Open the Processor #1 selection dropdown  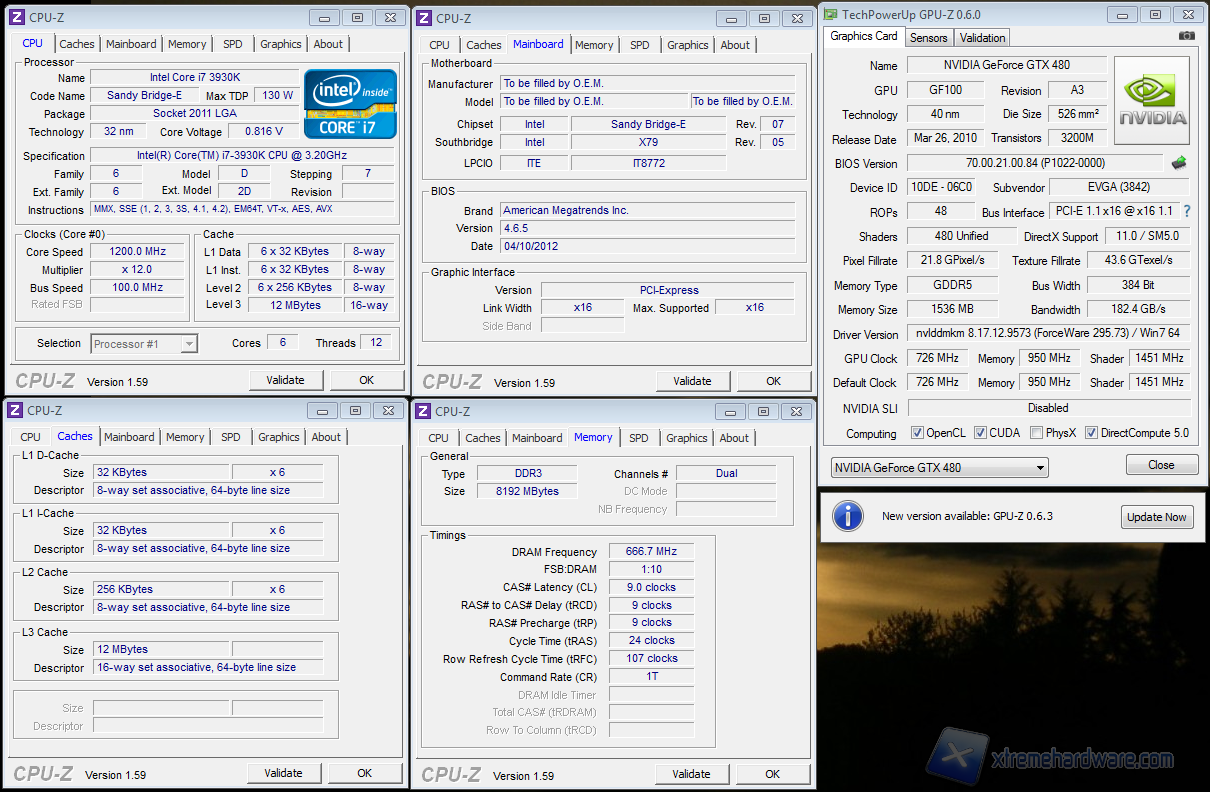click(x=144, y=344)
